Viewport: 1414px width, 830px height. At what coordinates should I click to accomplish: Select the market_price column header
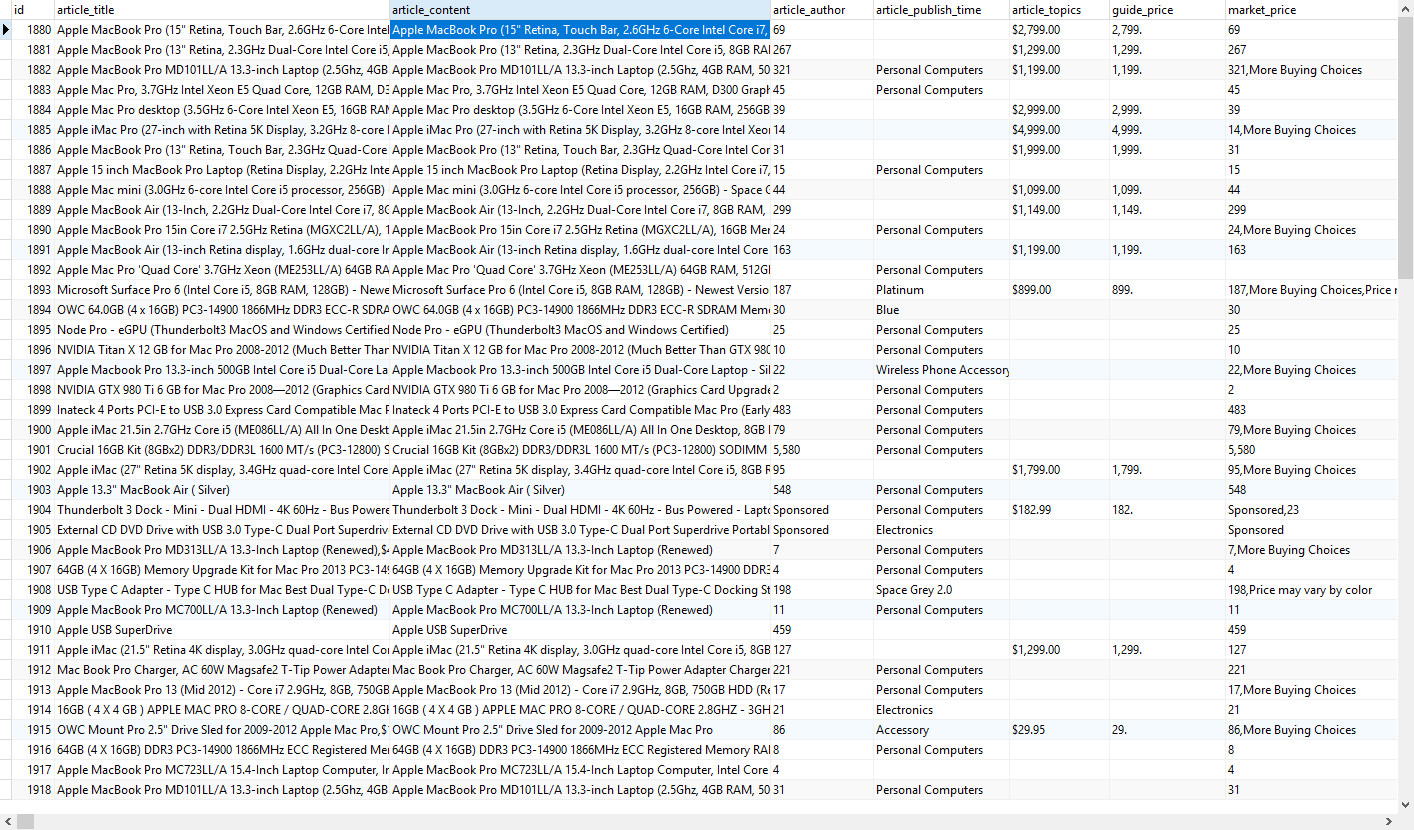point(1311,10)
